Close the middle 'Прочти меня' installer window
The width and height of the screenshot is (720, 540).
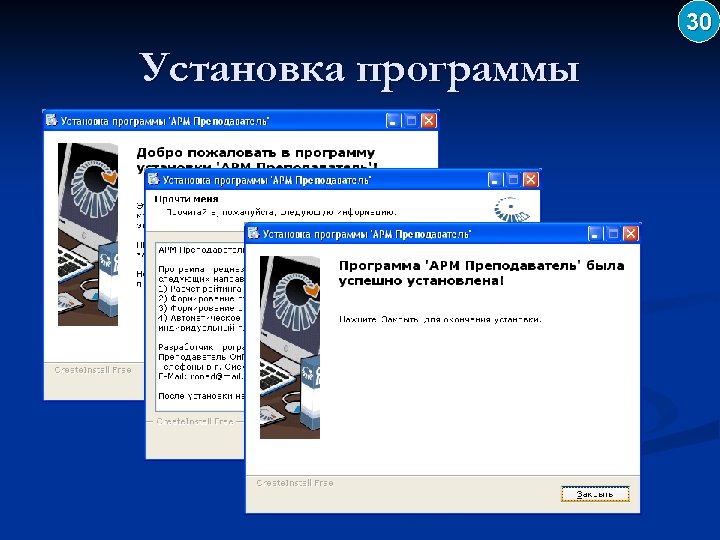[x=531, y=180]
